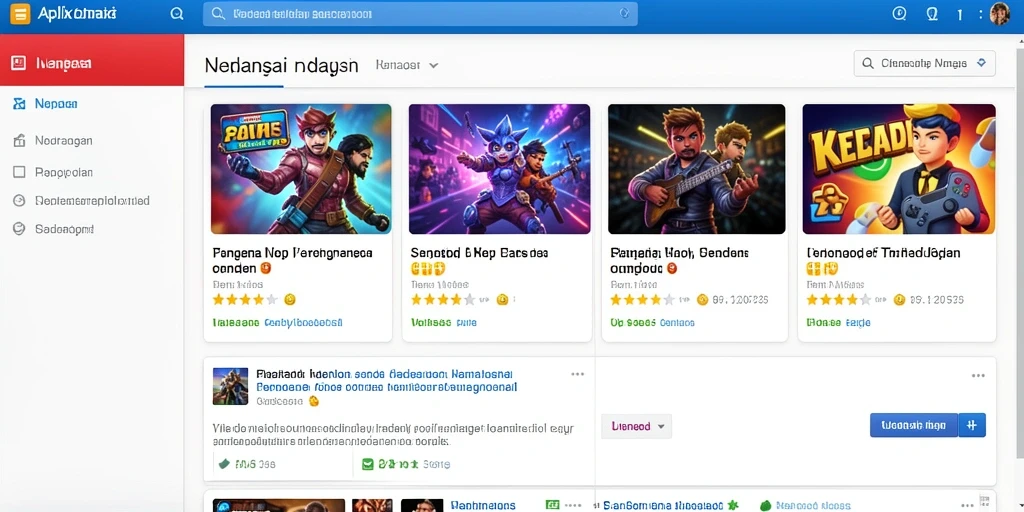The height and width of the screenshot is (512, 1024).
Task: Open the Fioaitaodi list item title link
Action: pyautogui.click(x=386, y=381)
